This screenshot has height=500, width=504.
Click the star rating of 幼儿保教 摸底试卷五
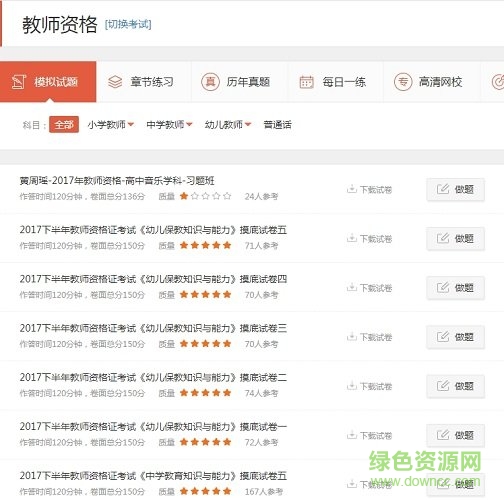click(x=205, y=245)
